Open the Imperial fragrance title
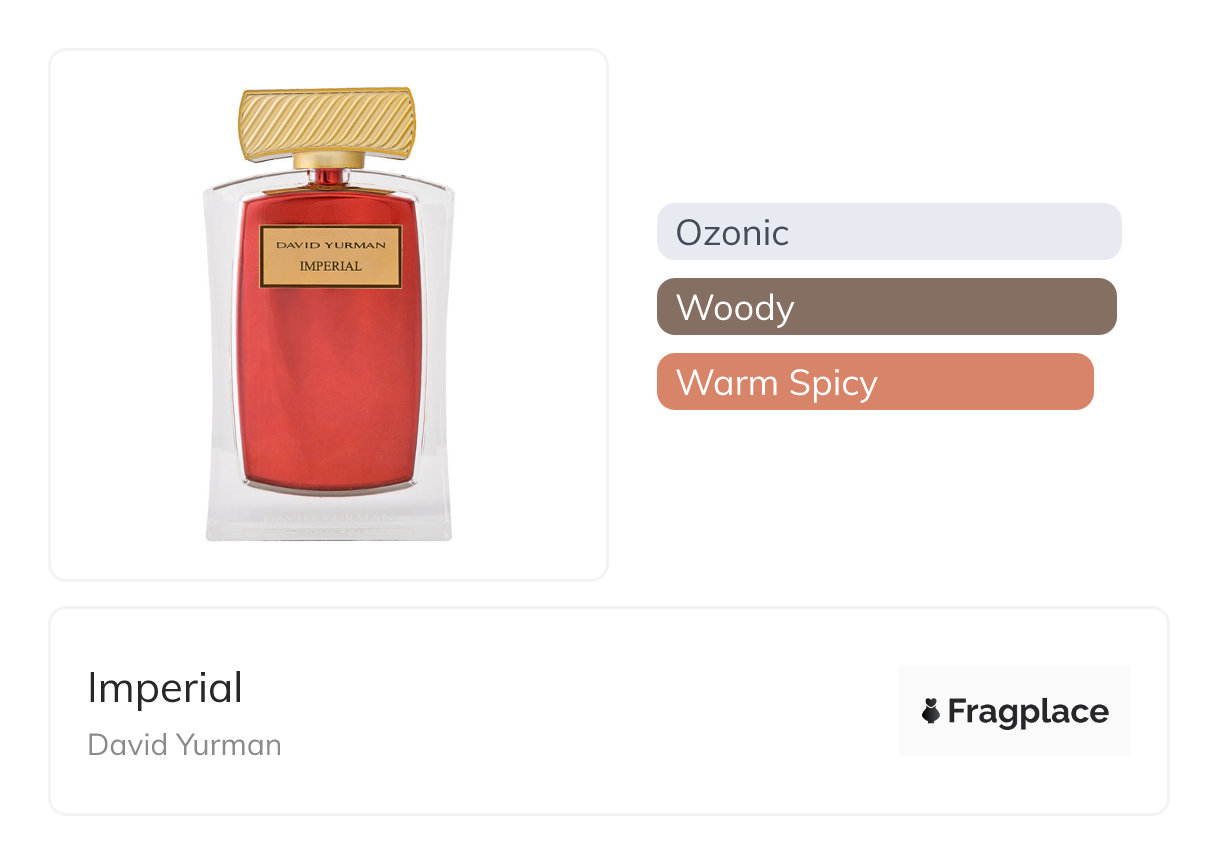 tap(165, 688)
